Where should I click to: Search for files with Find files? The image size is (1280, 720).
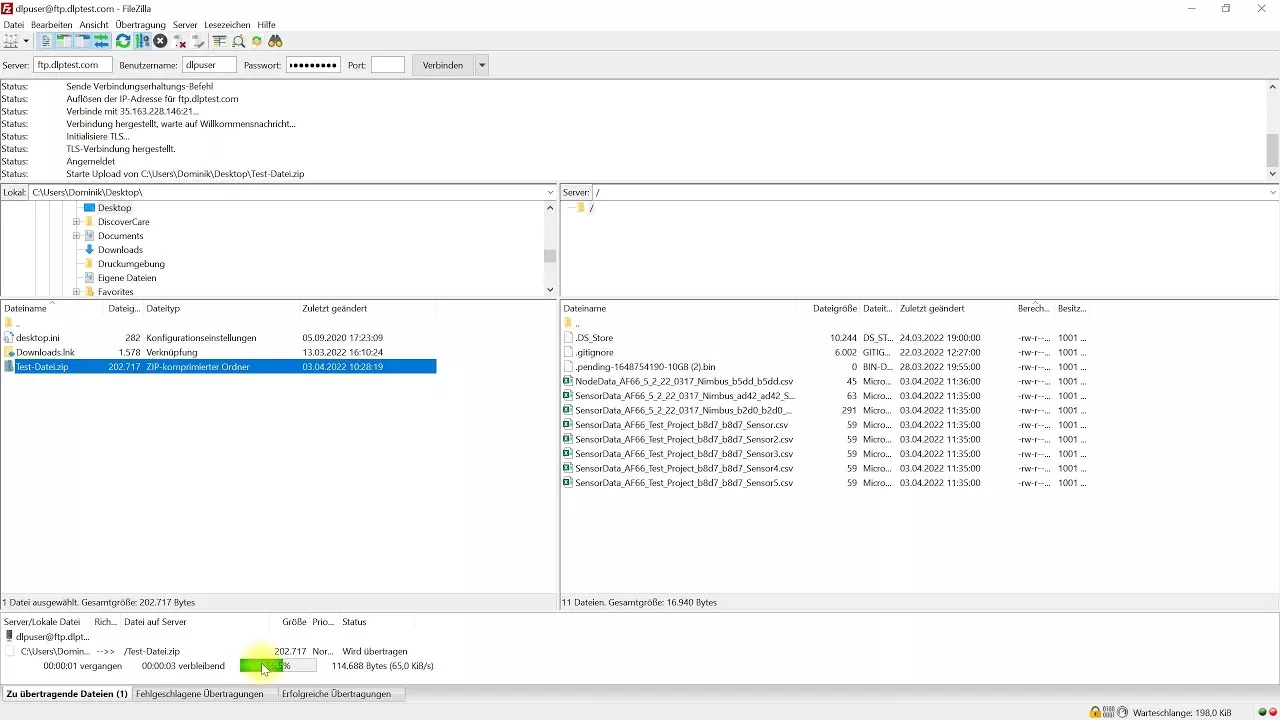275,41
